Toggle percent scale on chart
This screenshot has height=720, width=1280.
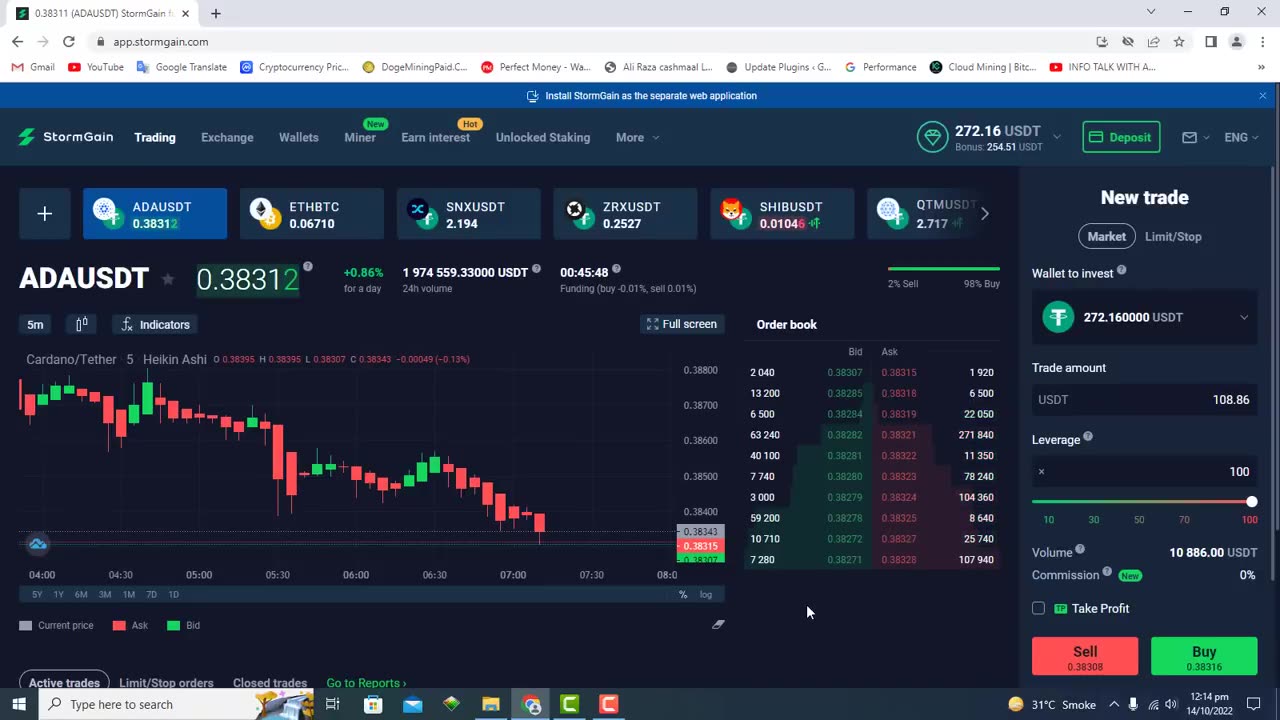(x=683, y=594)
